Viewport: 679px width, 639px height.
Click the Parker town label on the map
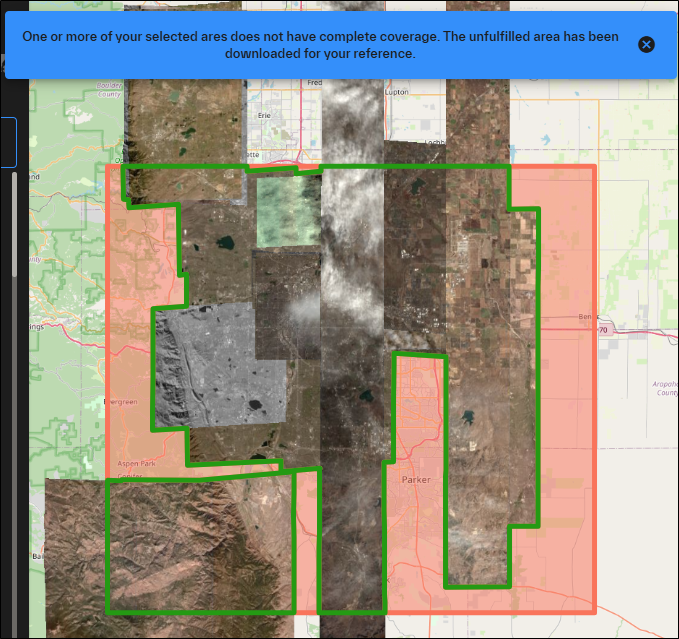pos(416,480)
